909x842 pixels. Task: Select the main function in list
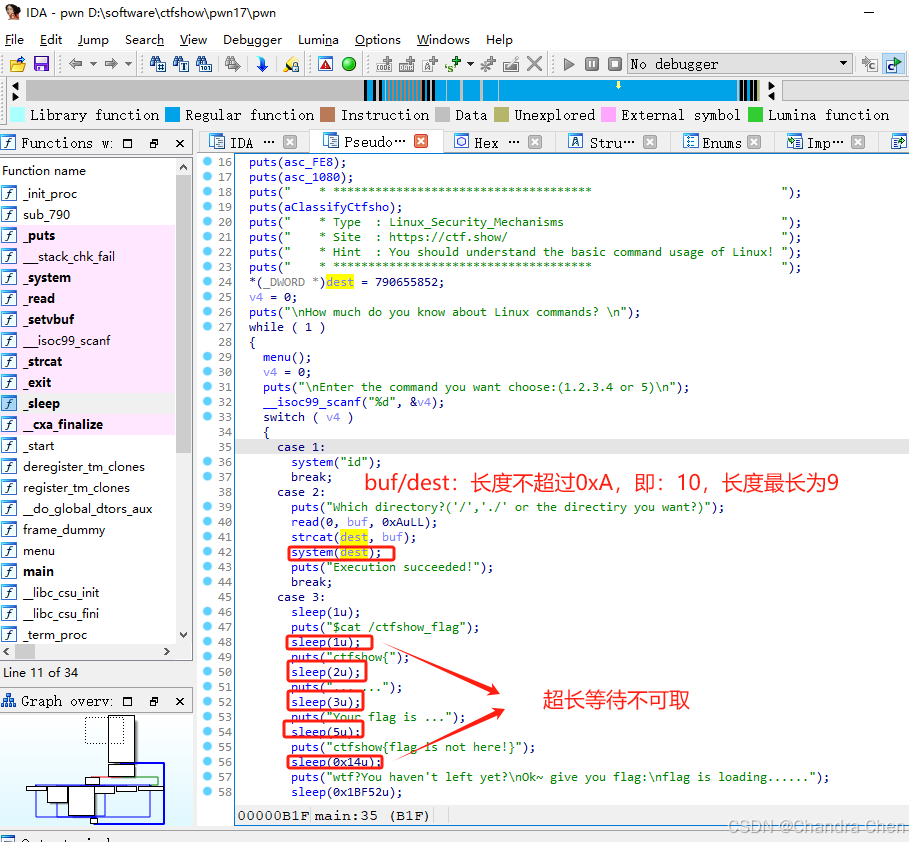point(38,572)
